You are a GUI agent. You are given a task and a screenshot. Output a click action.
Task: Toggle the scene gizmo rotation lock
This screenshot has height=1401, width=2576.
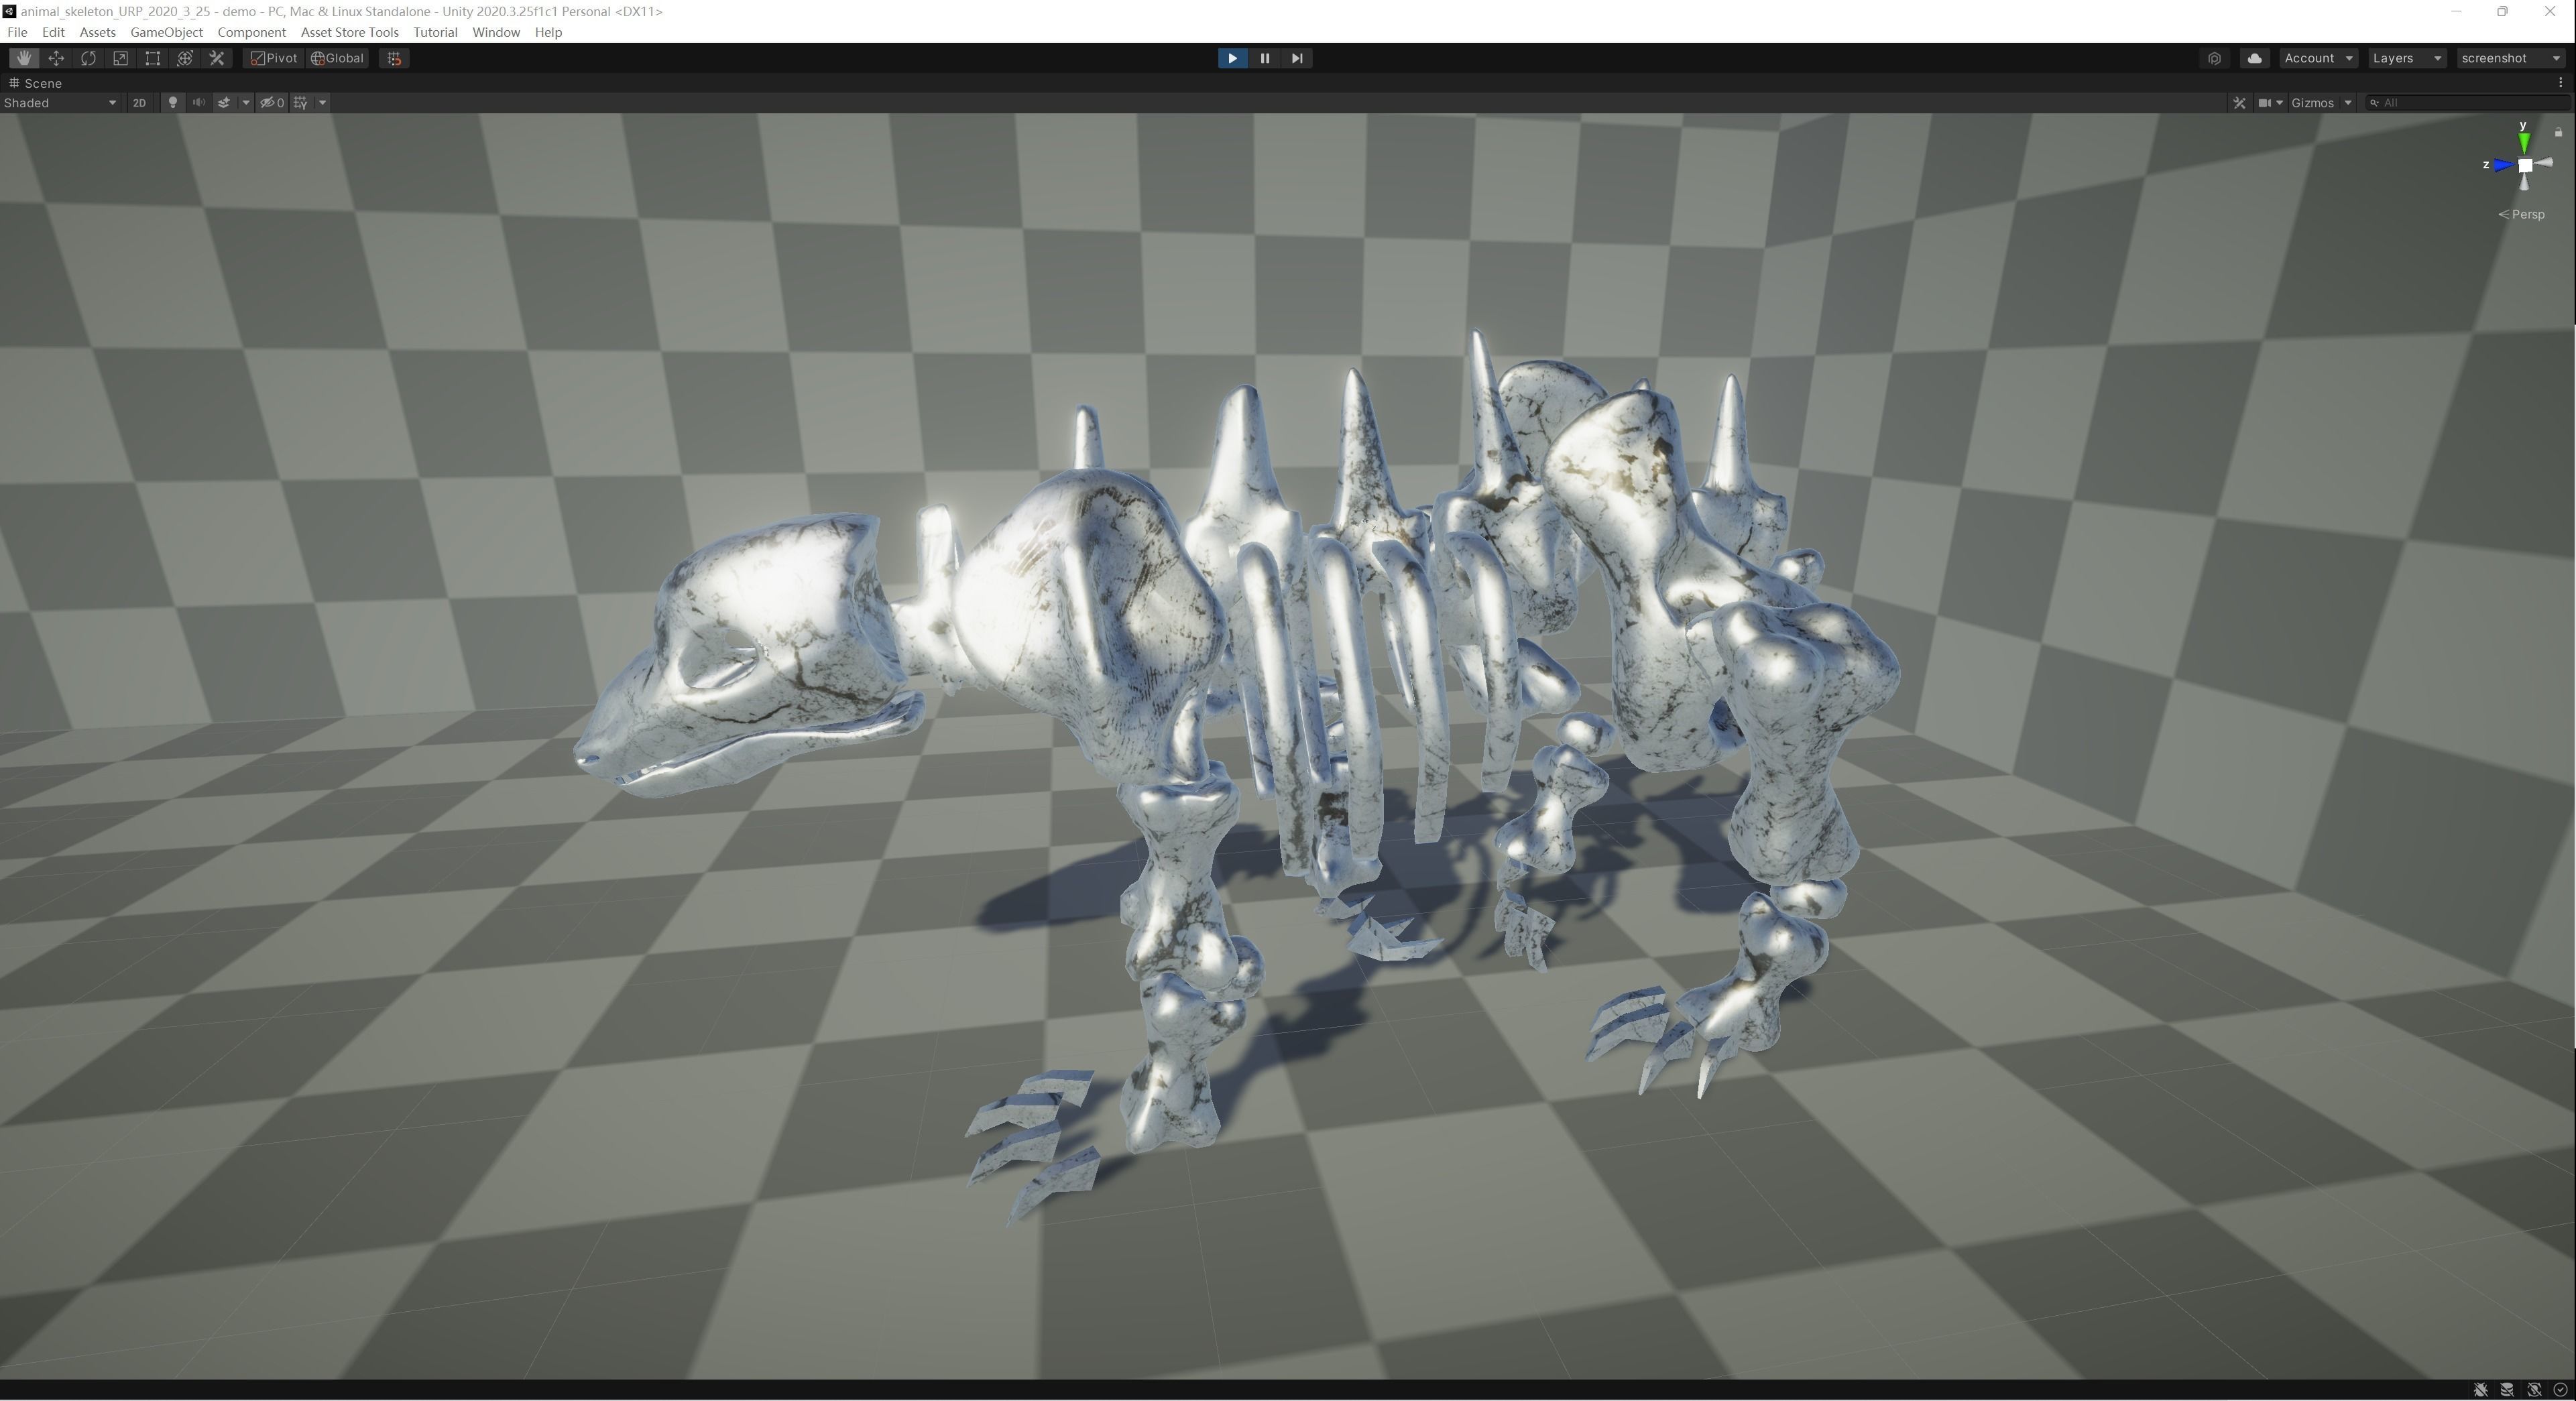point(2558,132)
